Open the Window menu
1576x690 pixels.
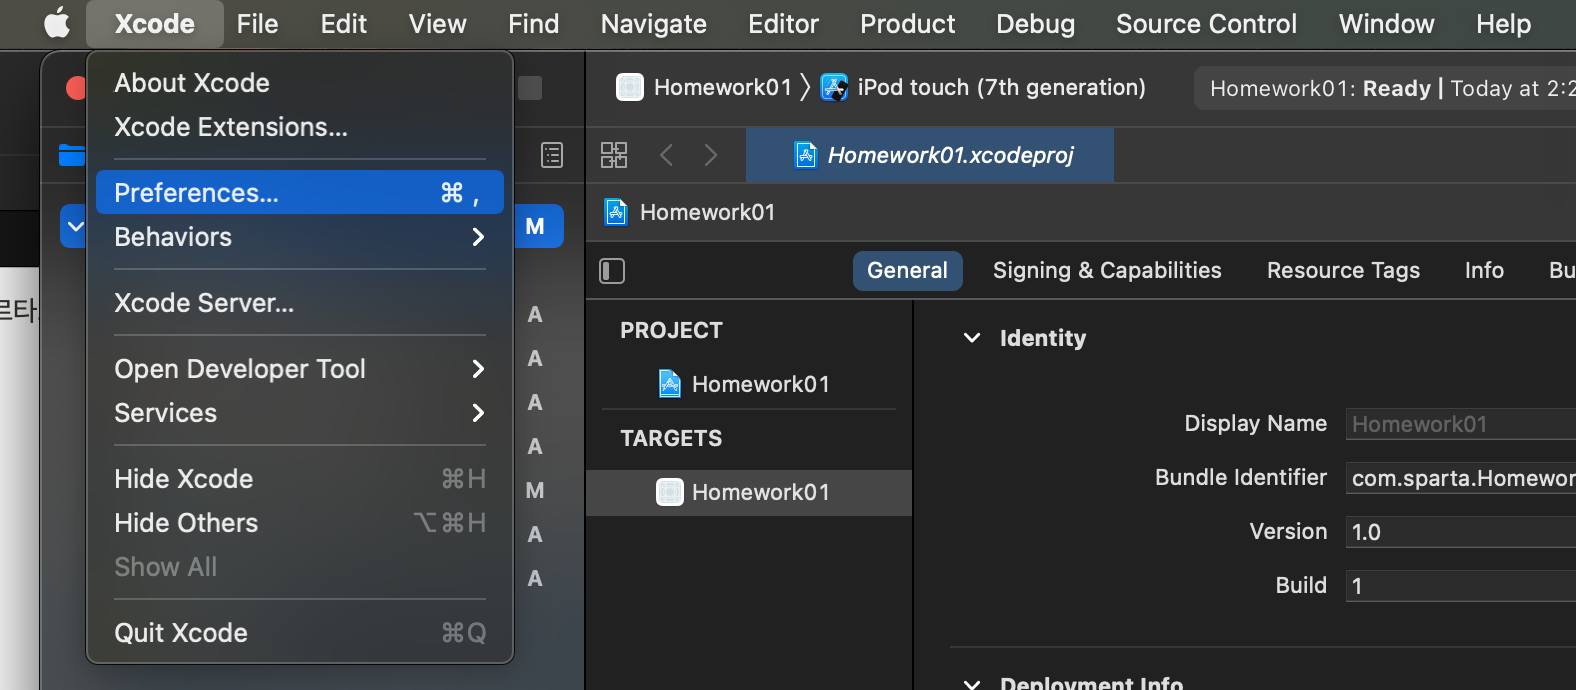[x=1386, y=24]
